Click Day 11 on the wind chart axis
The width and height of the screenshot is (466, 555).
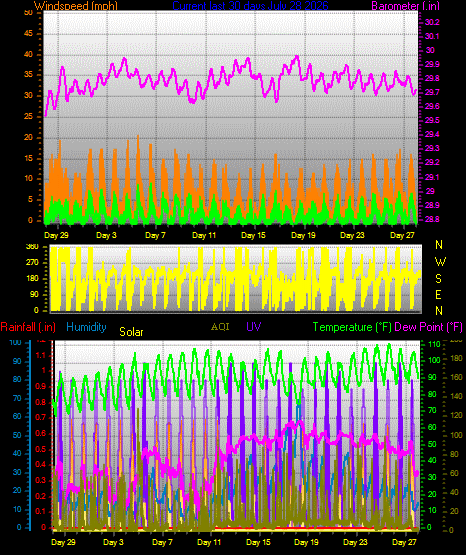pos(204,235)
